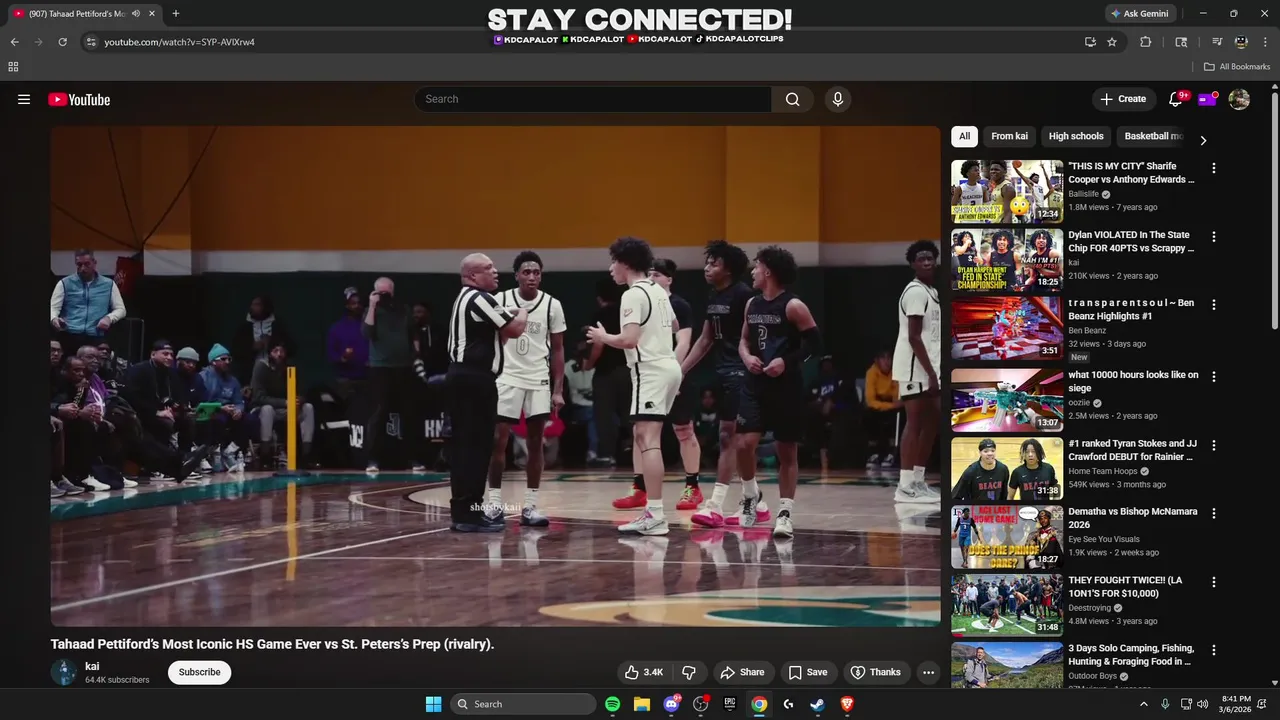Start voice search with microphone icon
The image size is (1280, 720).
pyautogui.click(x=838, y=99)
